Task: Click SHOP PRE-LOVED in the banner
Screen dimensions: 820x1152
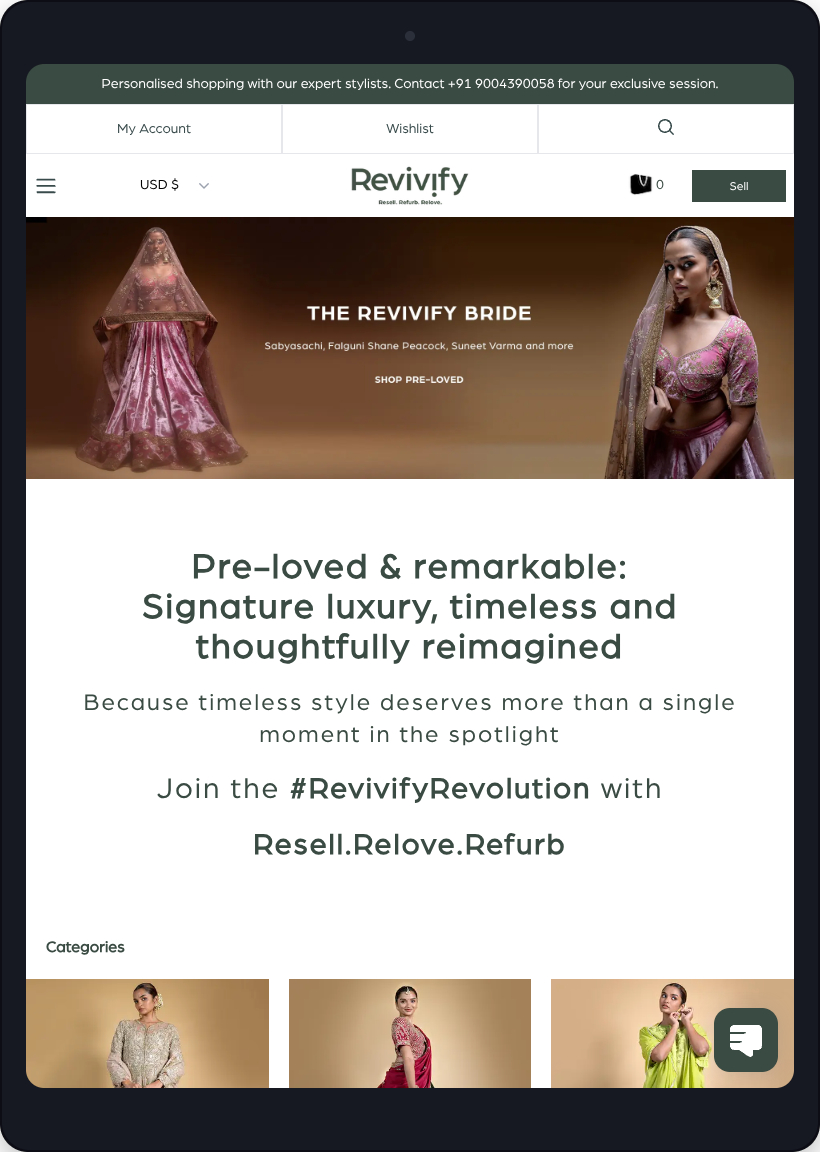Action: pyautogui.click(x=419, y=380)
